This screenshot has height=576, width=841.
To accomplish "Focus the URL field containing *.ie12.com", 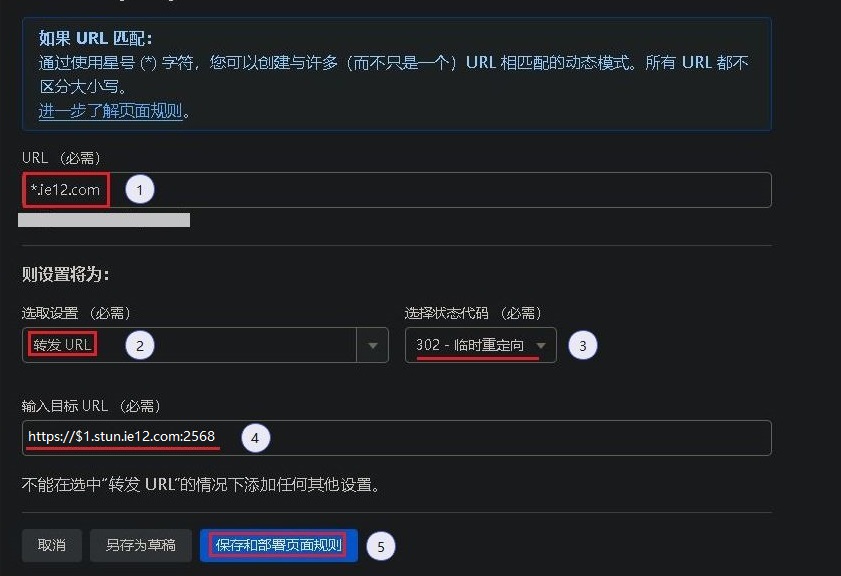I will click(x=450, y=190).
